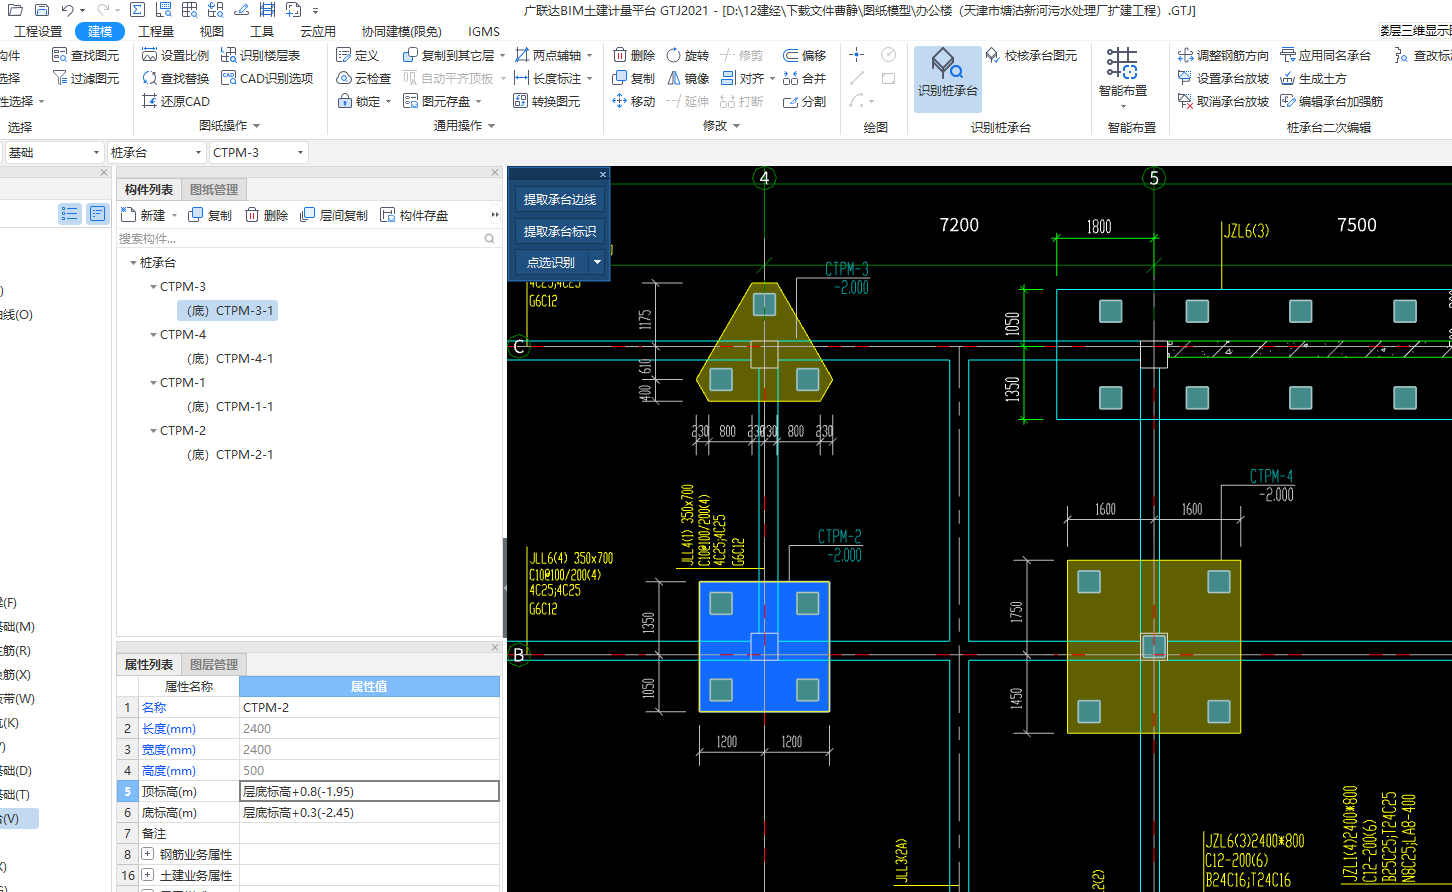Open the 基础 category combo box
The height and width of the screenshot is (892, 1452).
pyautogui.click(x=54, y=152)
